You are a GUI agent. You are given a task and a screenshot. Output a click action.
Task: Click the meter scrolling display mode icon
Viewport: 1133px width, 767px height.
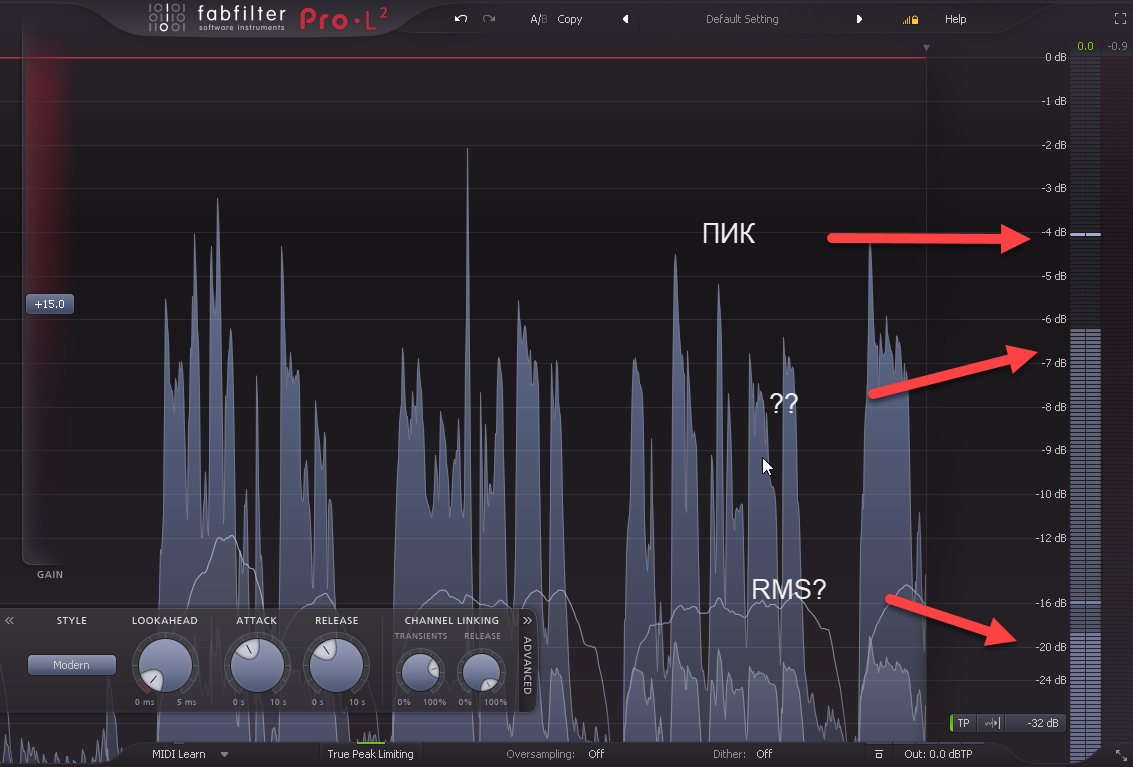(x=991, y=723)
